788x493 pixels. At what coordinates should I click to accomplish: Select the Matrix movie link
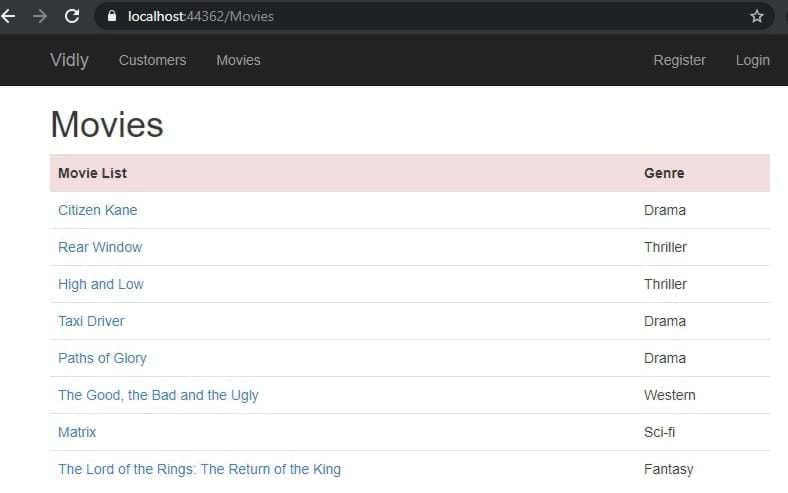77,432
